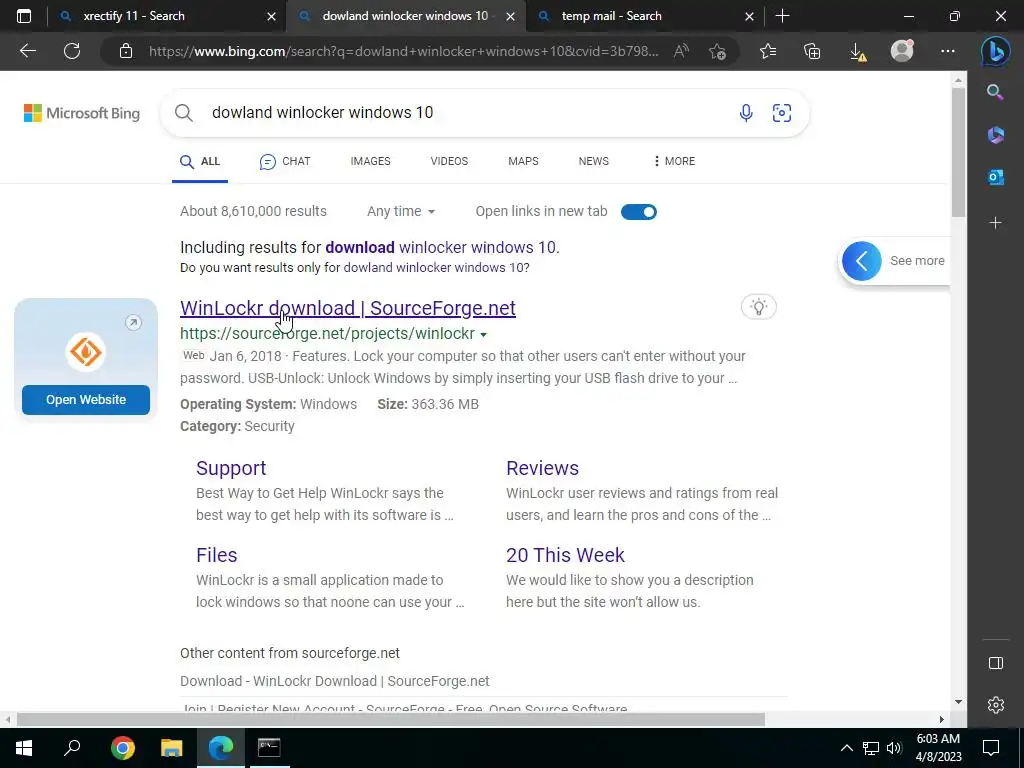Open sidebar settings gear icon
The image size is (1024, 768).
click(995, 705)
